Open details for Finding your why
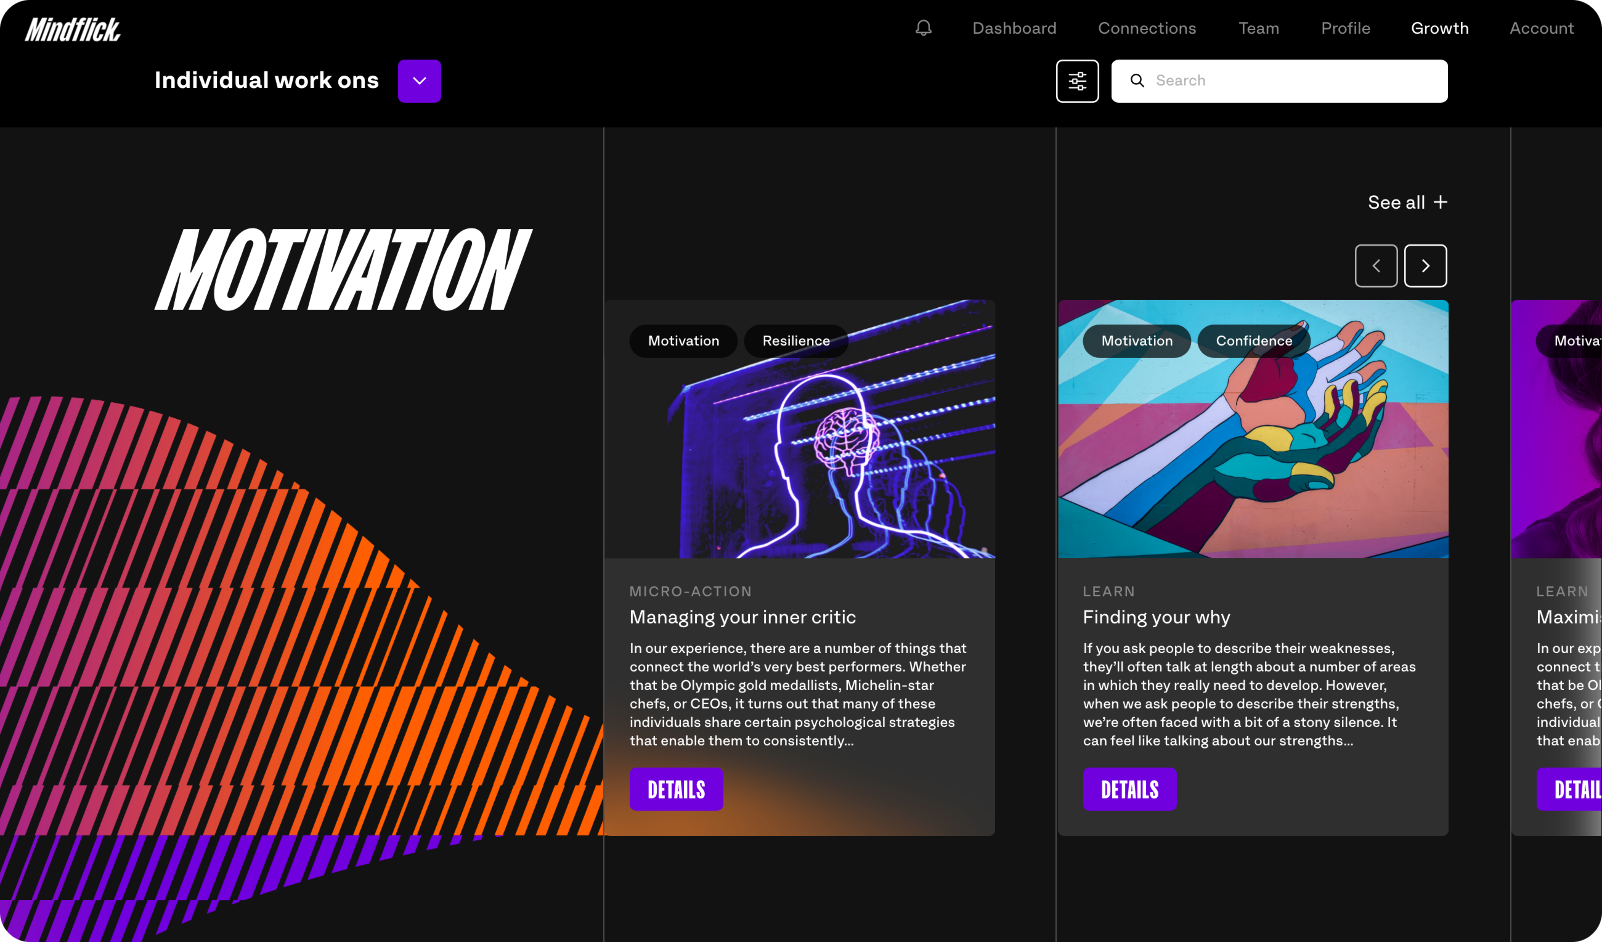1602x942 pixels. [1130, 789]
